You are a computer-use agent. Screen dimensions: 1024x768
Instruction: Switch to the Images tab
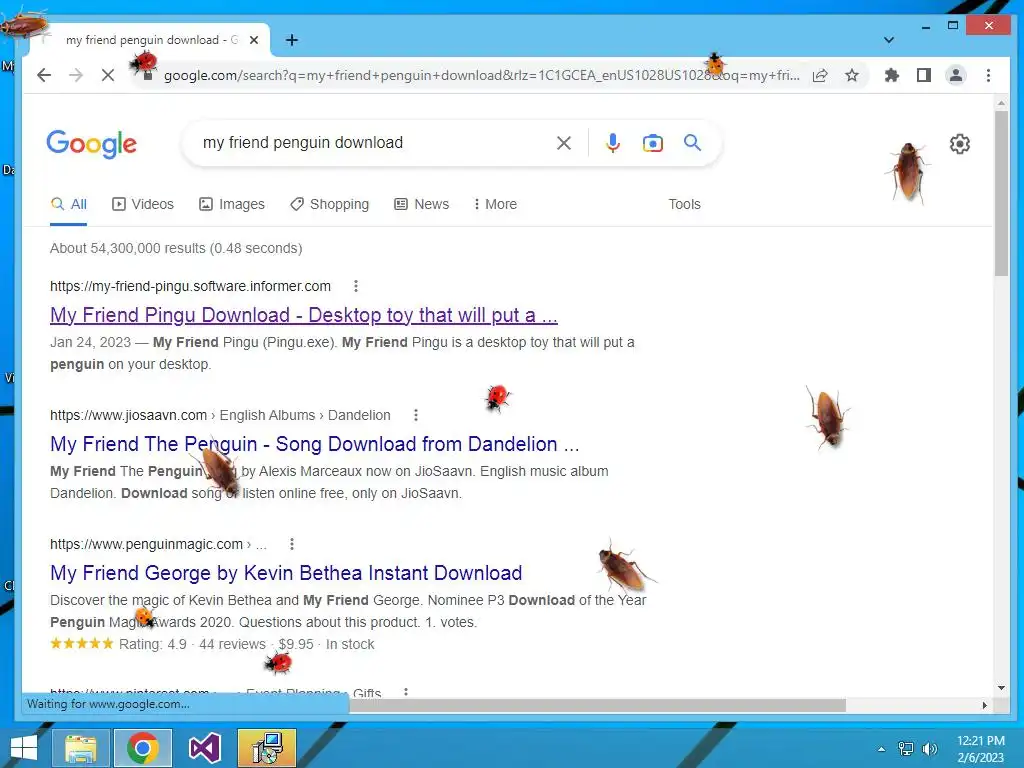tap(232, 204)
